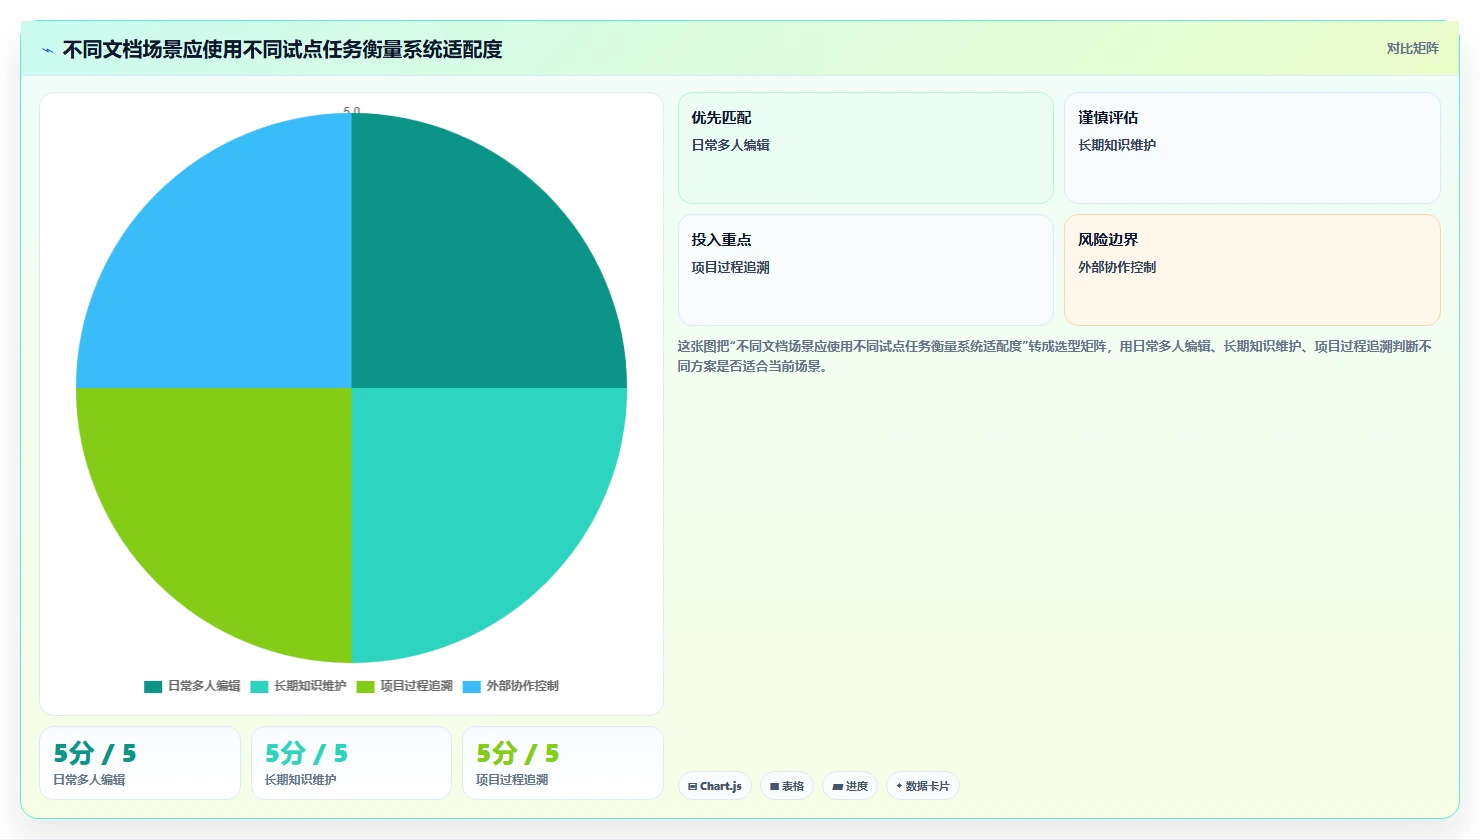Open the 优先匹配 card
The width and height of the screenshot is (1480, 840).
point(866,148)
